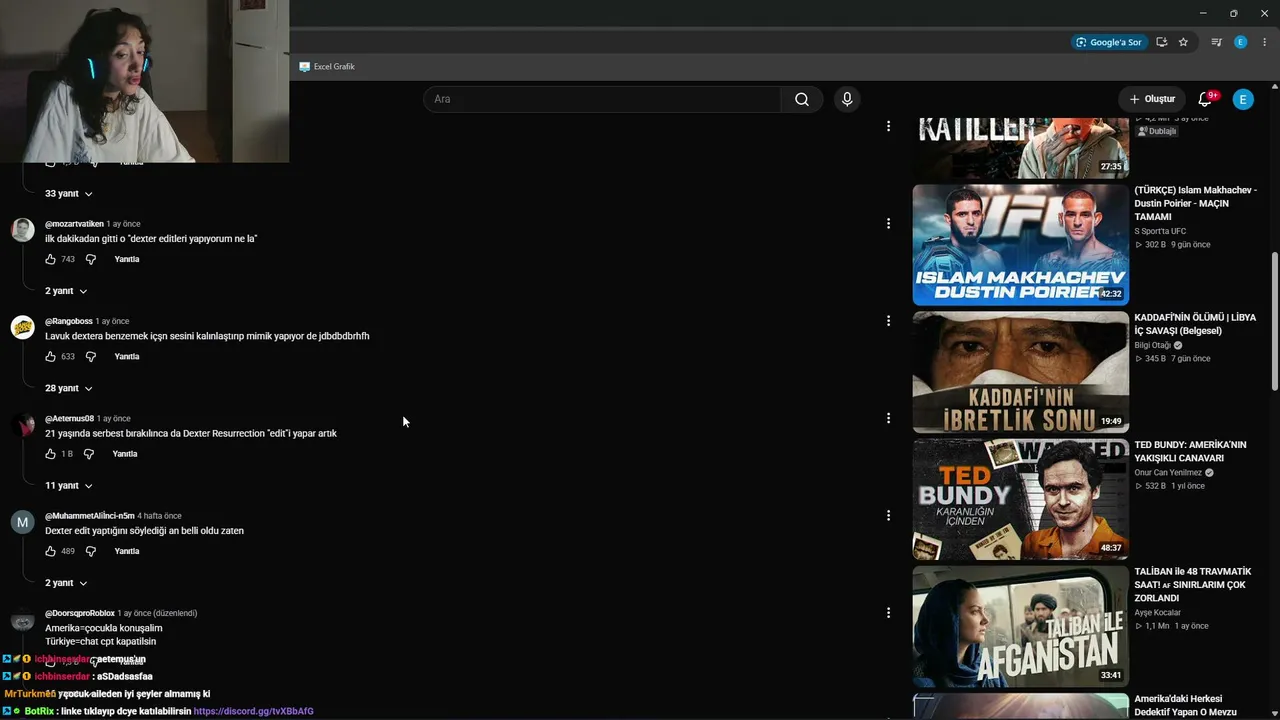Expand the 33 yanıt replies
The height and width of the screenshot is (720, 1280).
coord(69,193)
